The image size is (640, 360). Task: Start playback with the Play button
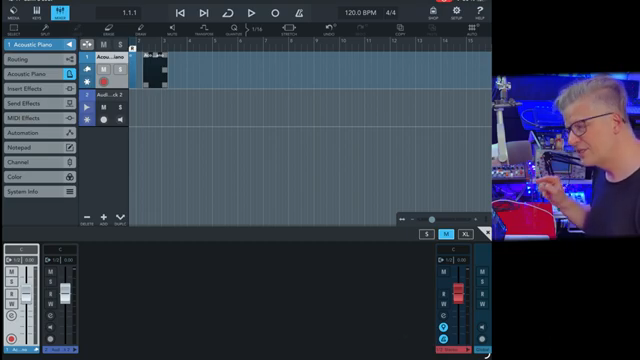coord(251,13)
